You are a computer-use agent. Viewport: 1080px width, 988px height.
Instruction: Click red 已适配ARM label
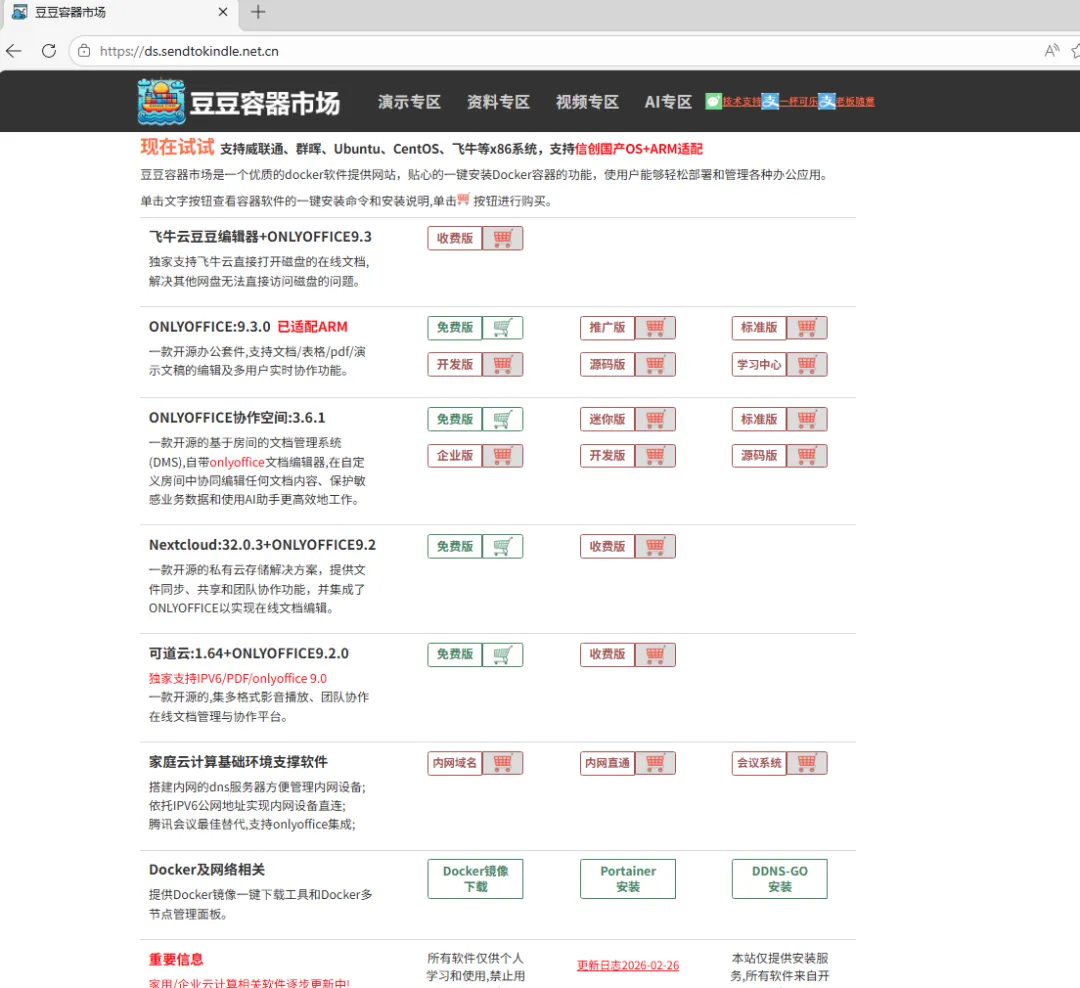312,327
